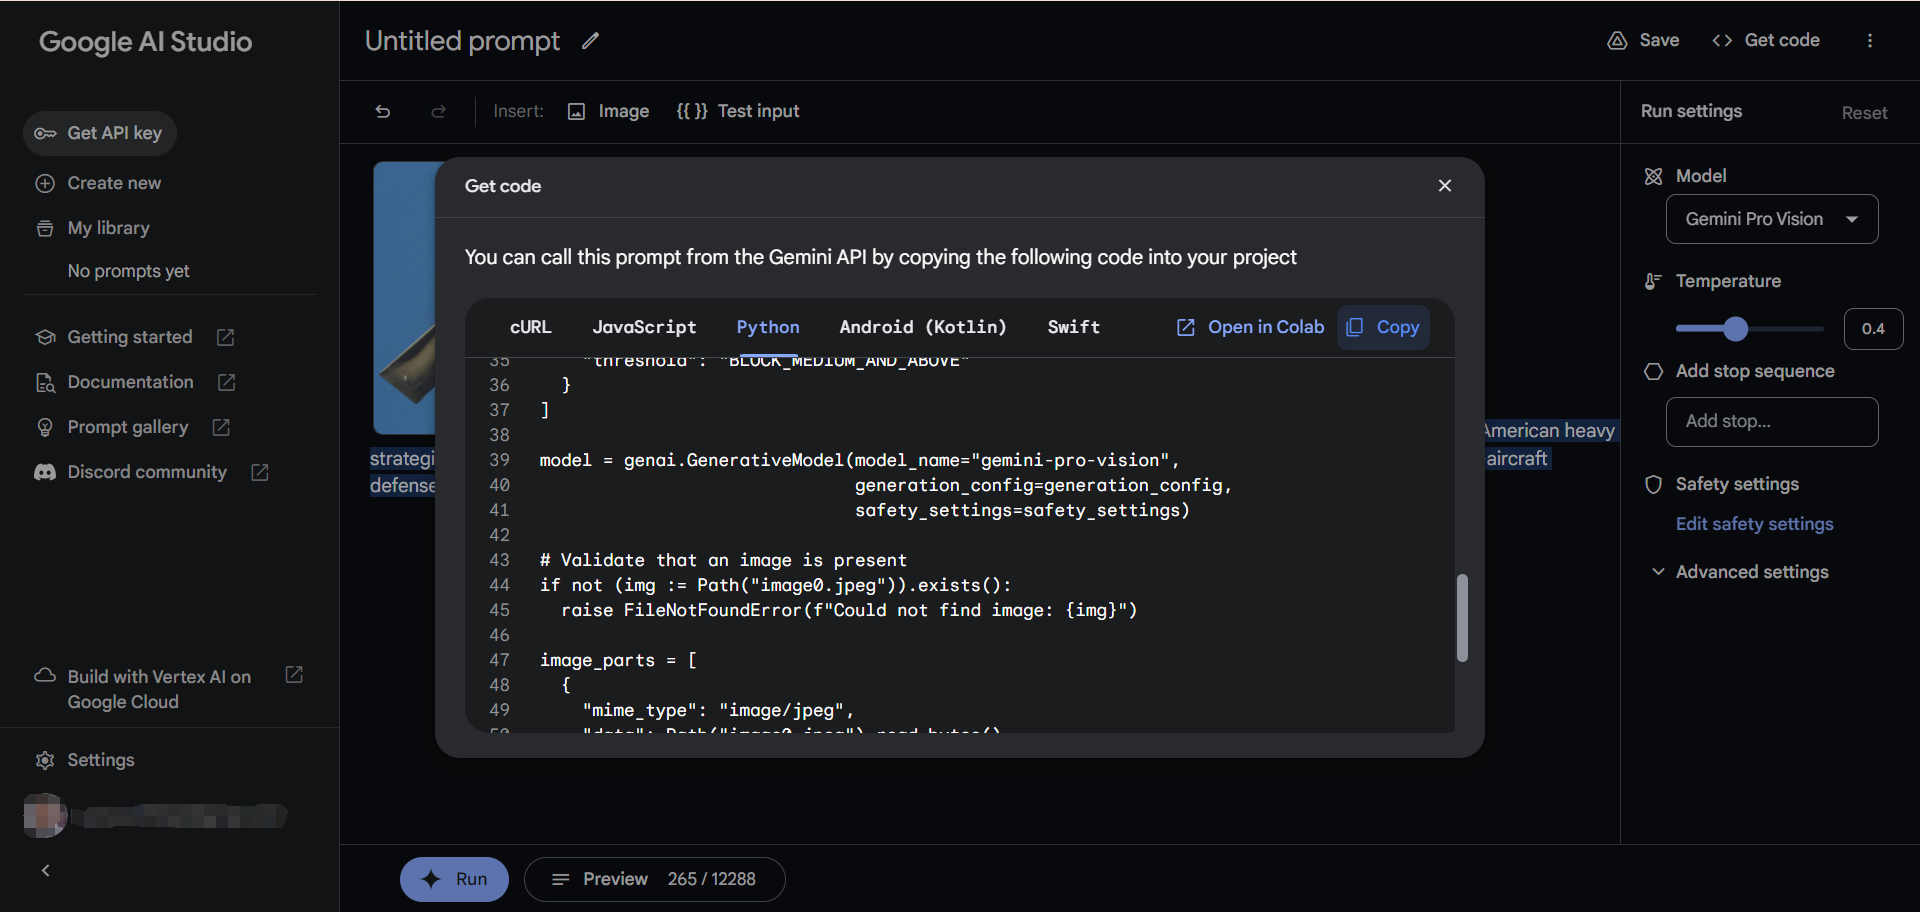The height and width of the screenshot is (912, 1920).
Task: Open Settings in the sidebar
Action: pyautogui.click(x=85, y=760)
